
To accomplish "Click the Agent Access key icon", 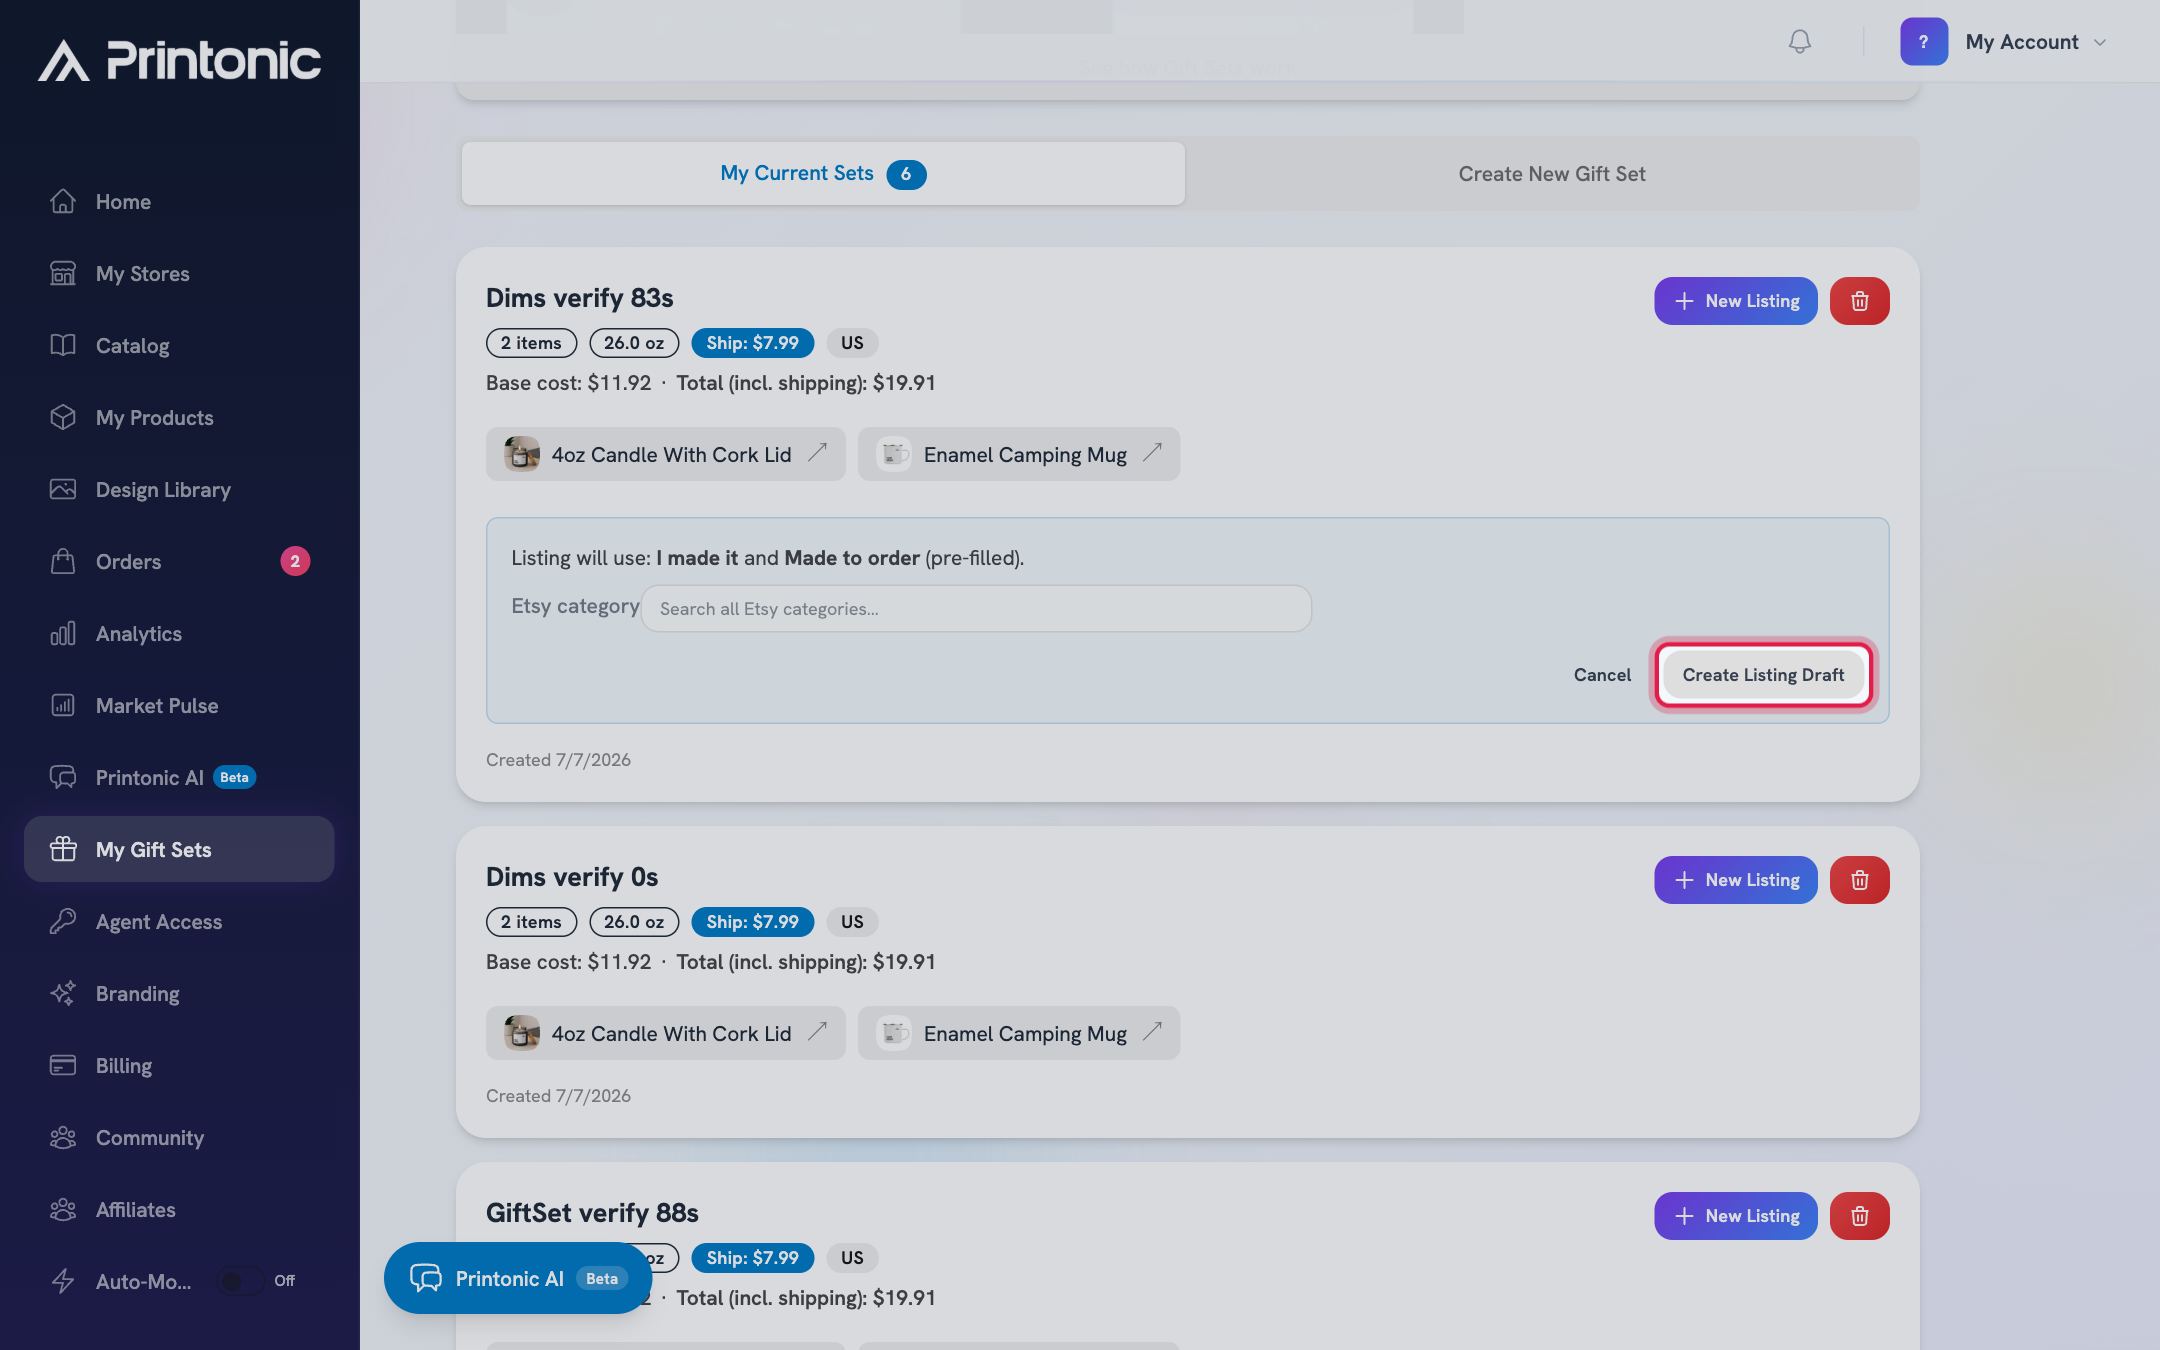I will (63, 922).
